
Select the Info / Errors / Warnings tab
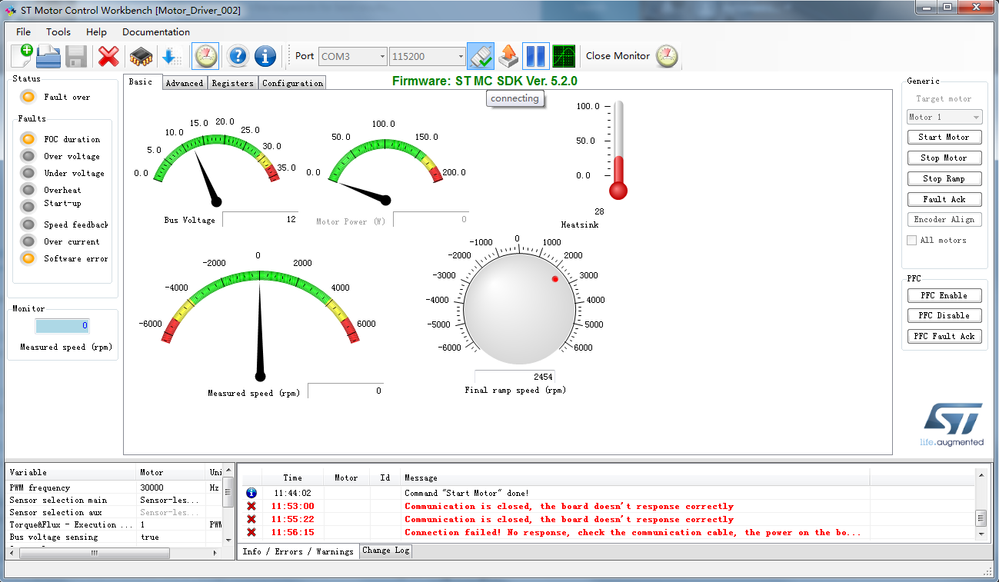(298, 551)
